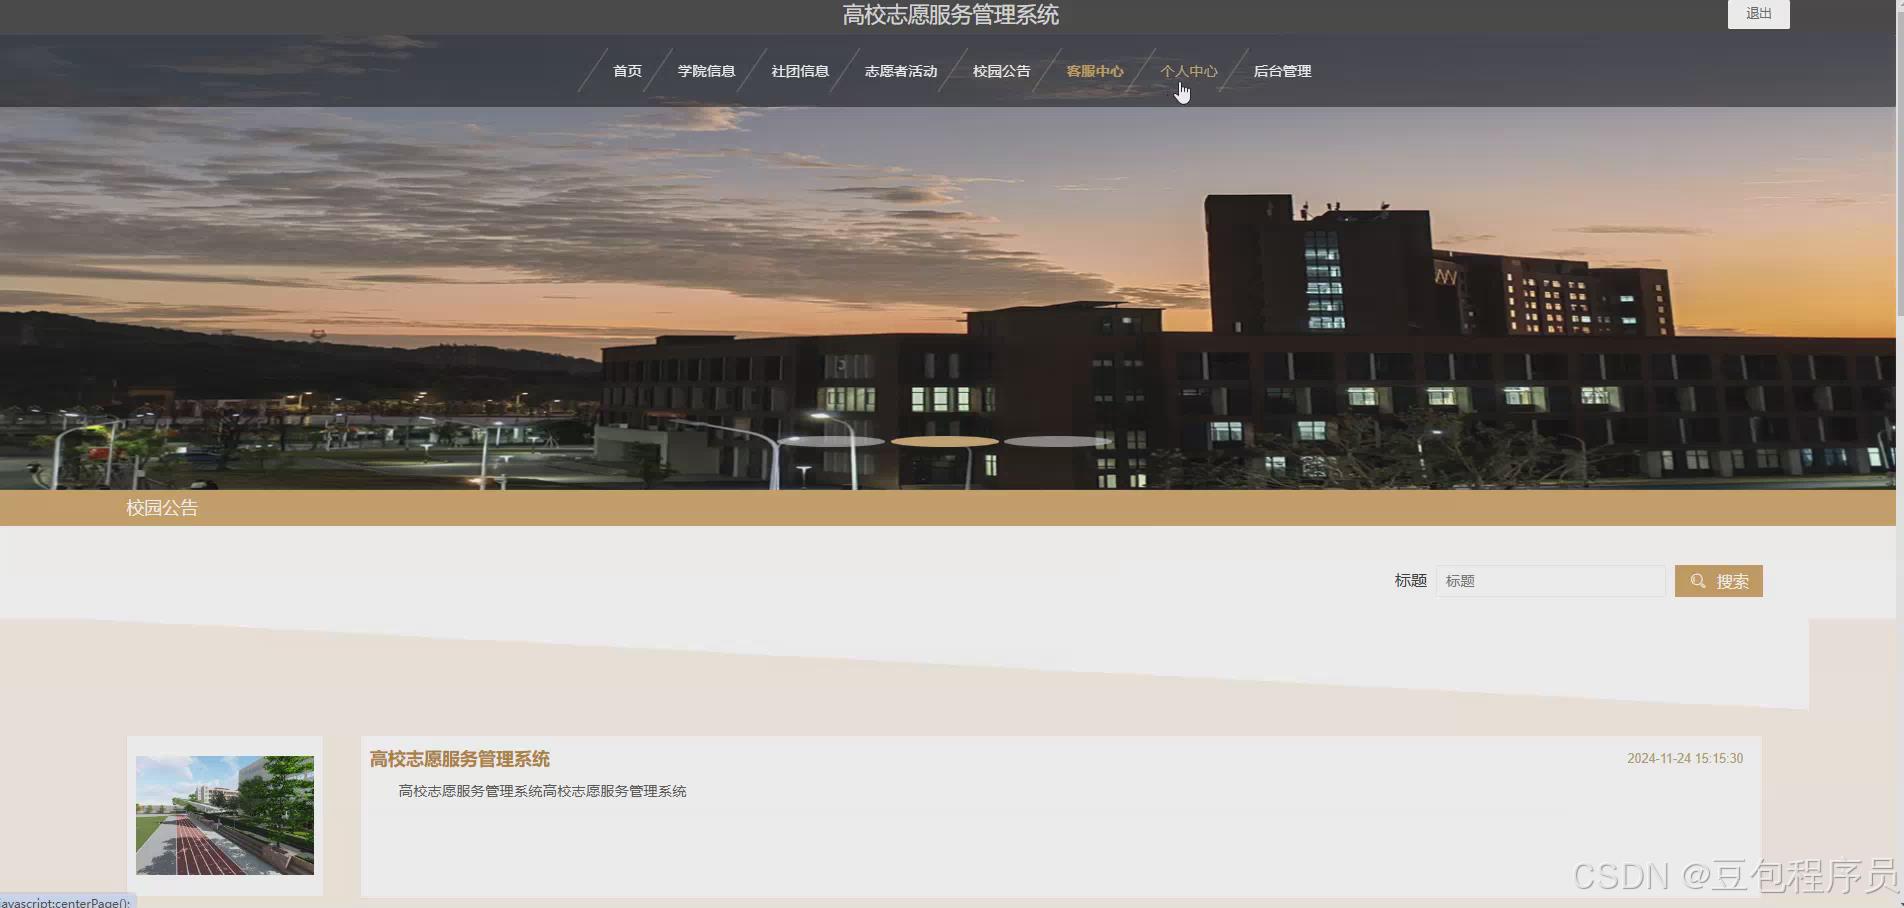Open the 高校志愿服务管理系统 announcement link
The image size is (1904, 908).
(458, 758)
